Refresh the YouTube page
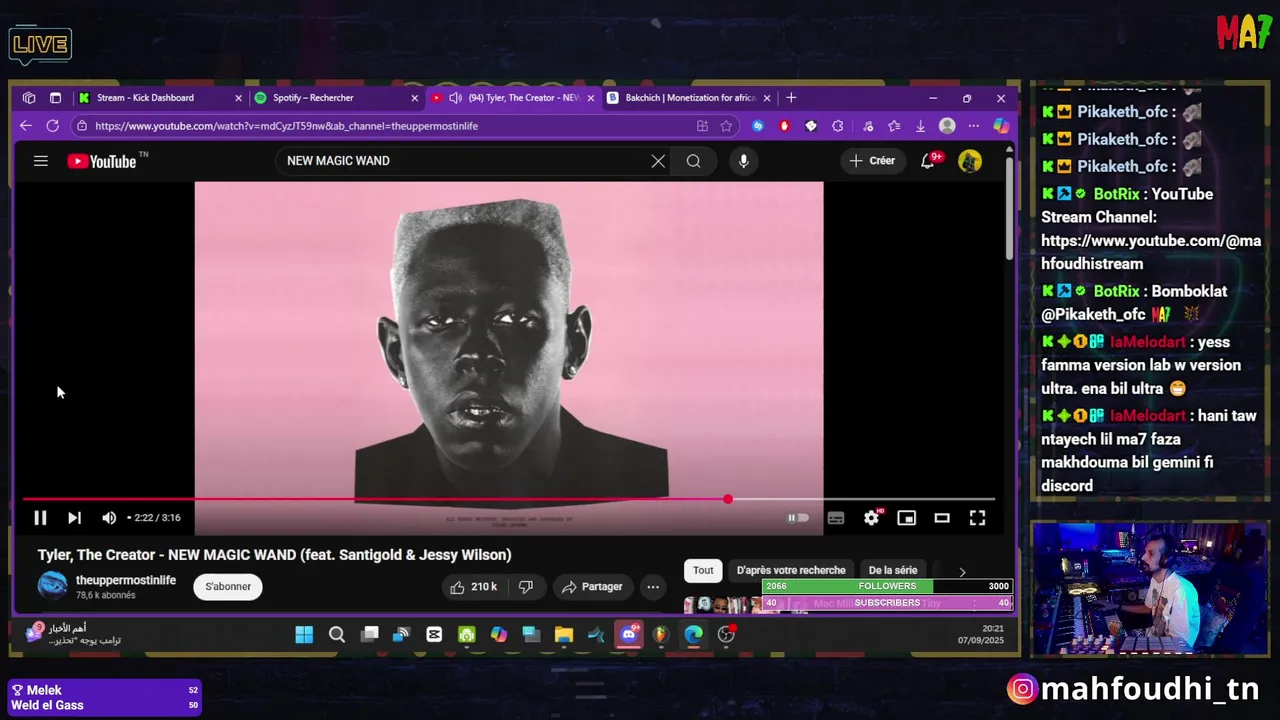 tap(53, 126)
